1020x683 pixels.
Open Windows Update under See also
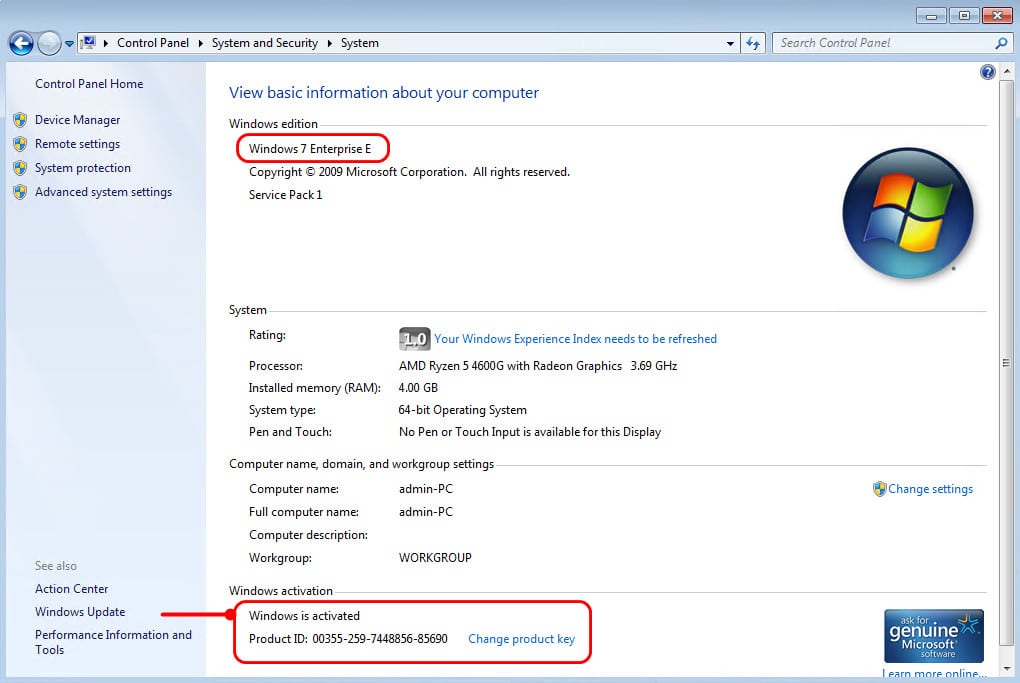coord(80,612)
